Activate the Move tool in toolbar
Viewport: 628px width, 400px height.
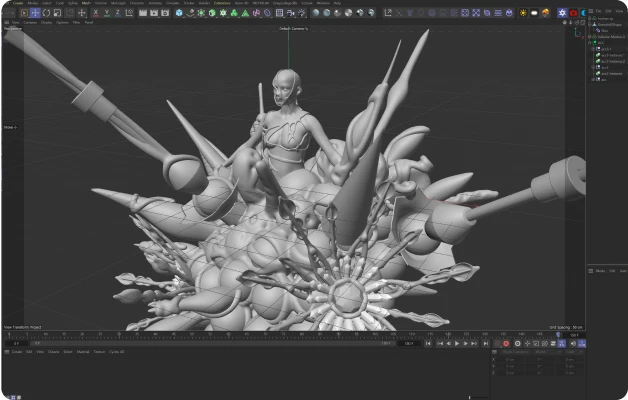[35, 13]
